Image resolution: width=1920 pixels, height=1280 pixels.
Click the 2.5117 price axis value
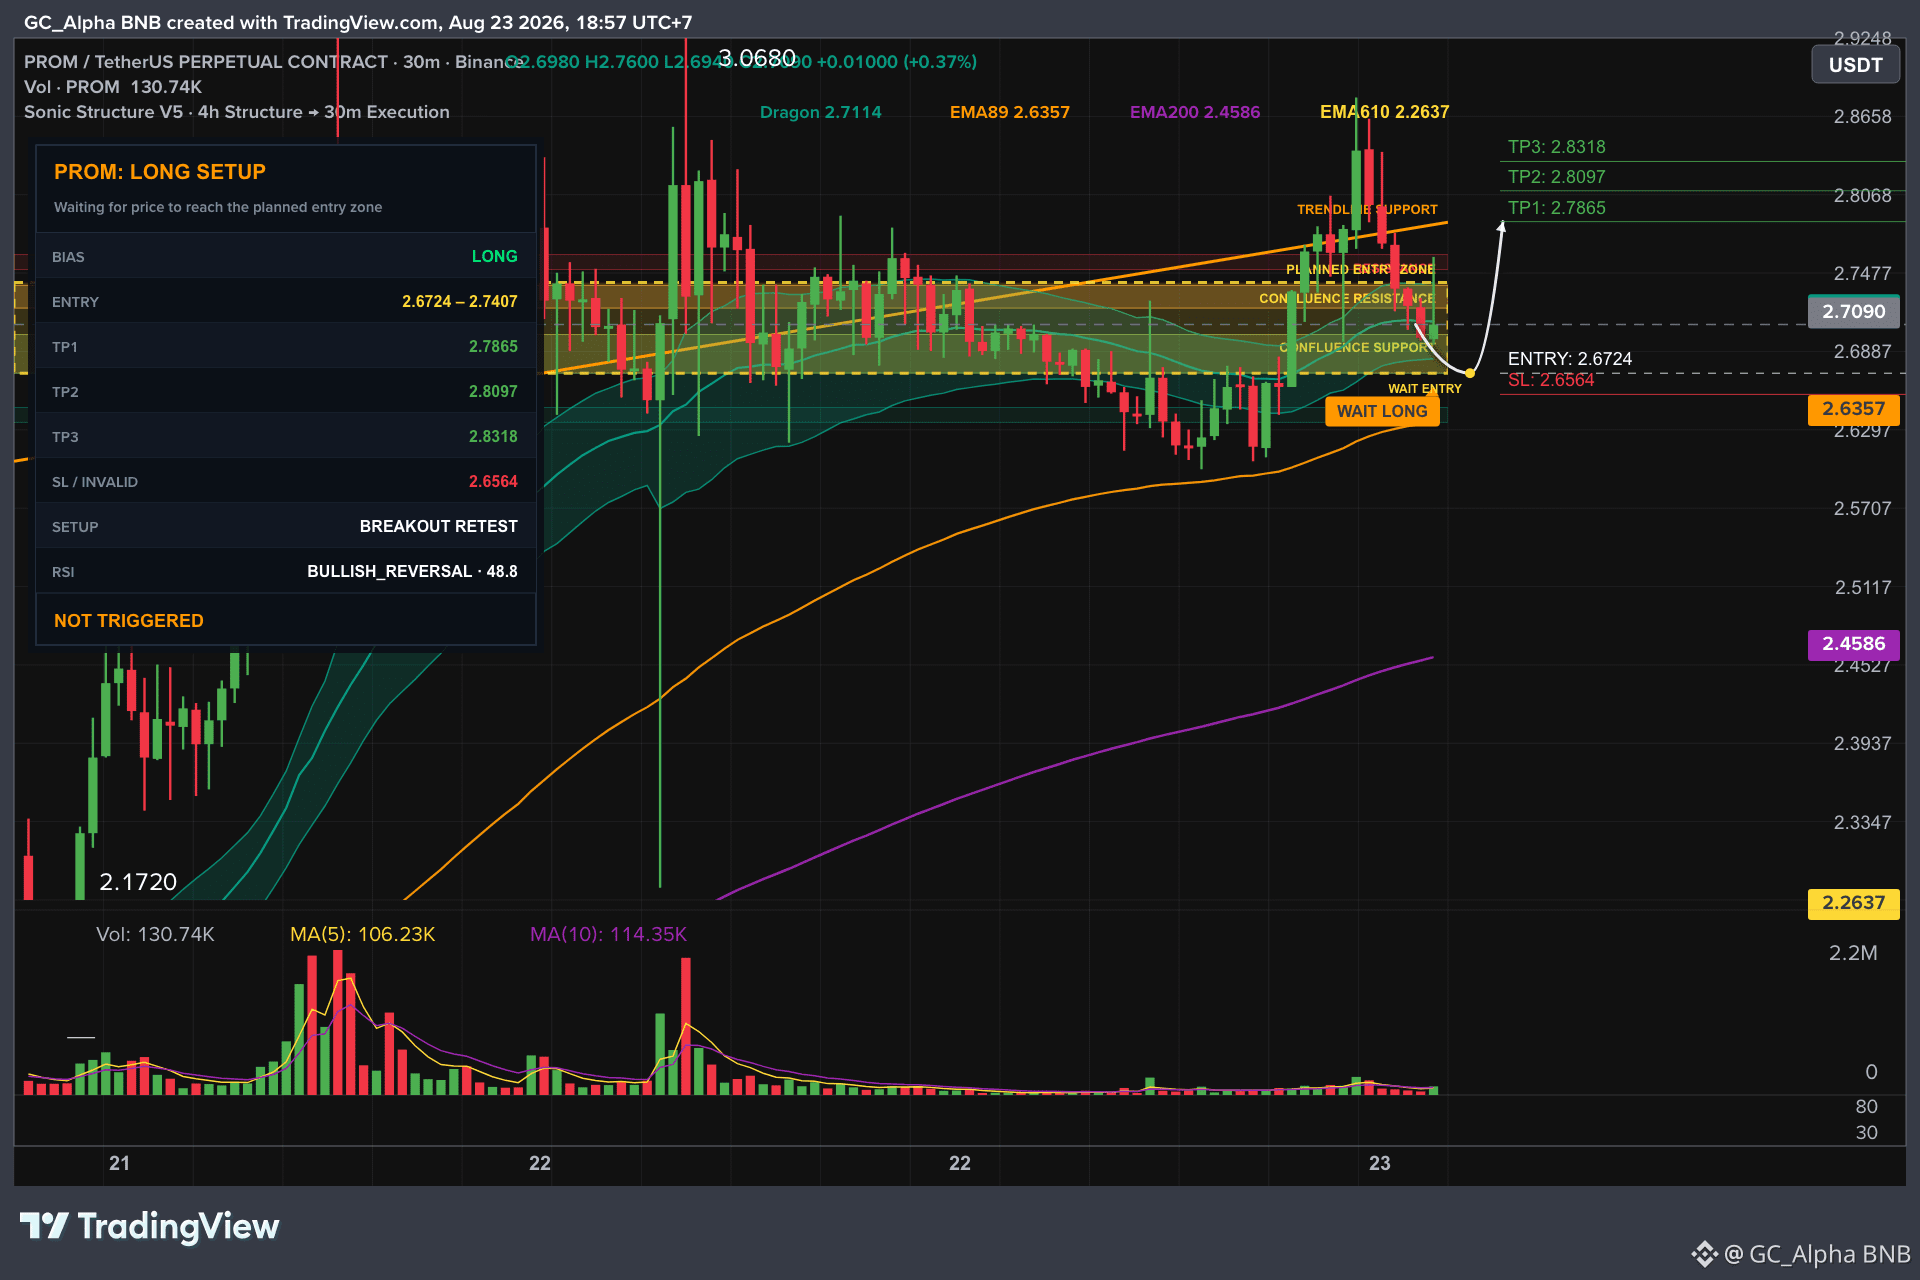[1862, 588]
